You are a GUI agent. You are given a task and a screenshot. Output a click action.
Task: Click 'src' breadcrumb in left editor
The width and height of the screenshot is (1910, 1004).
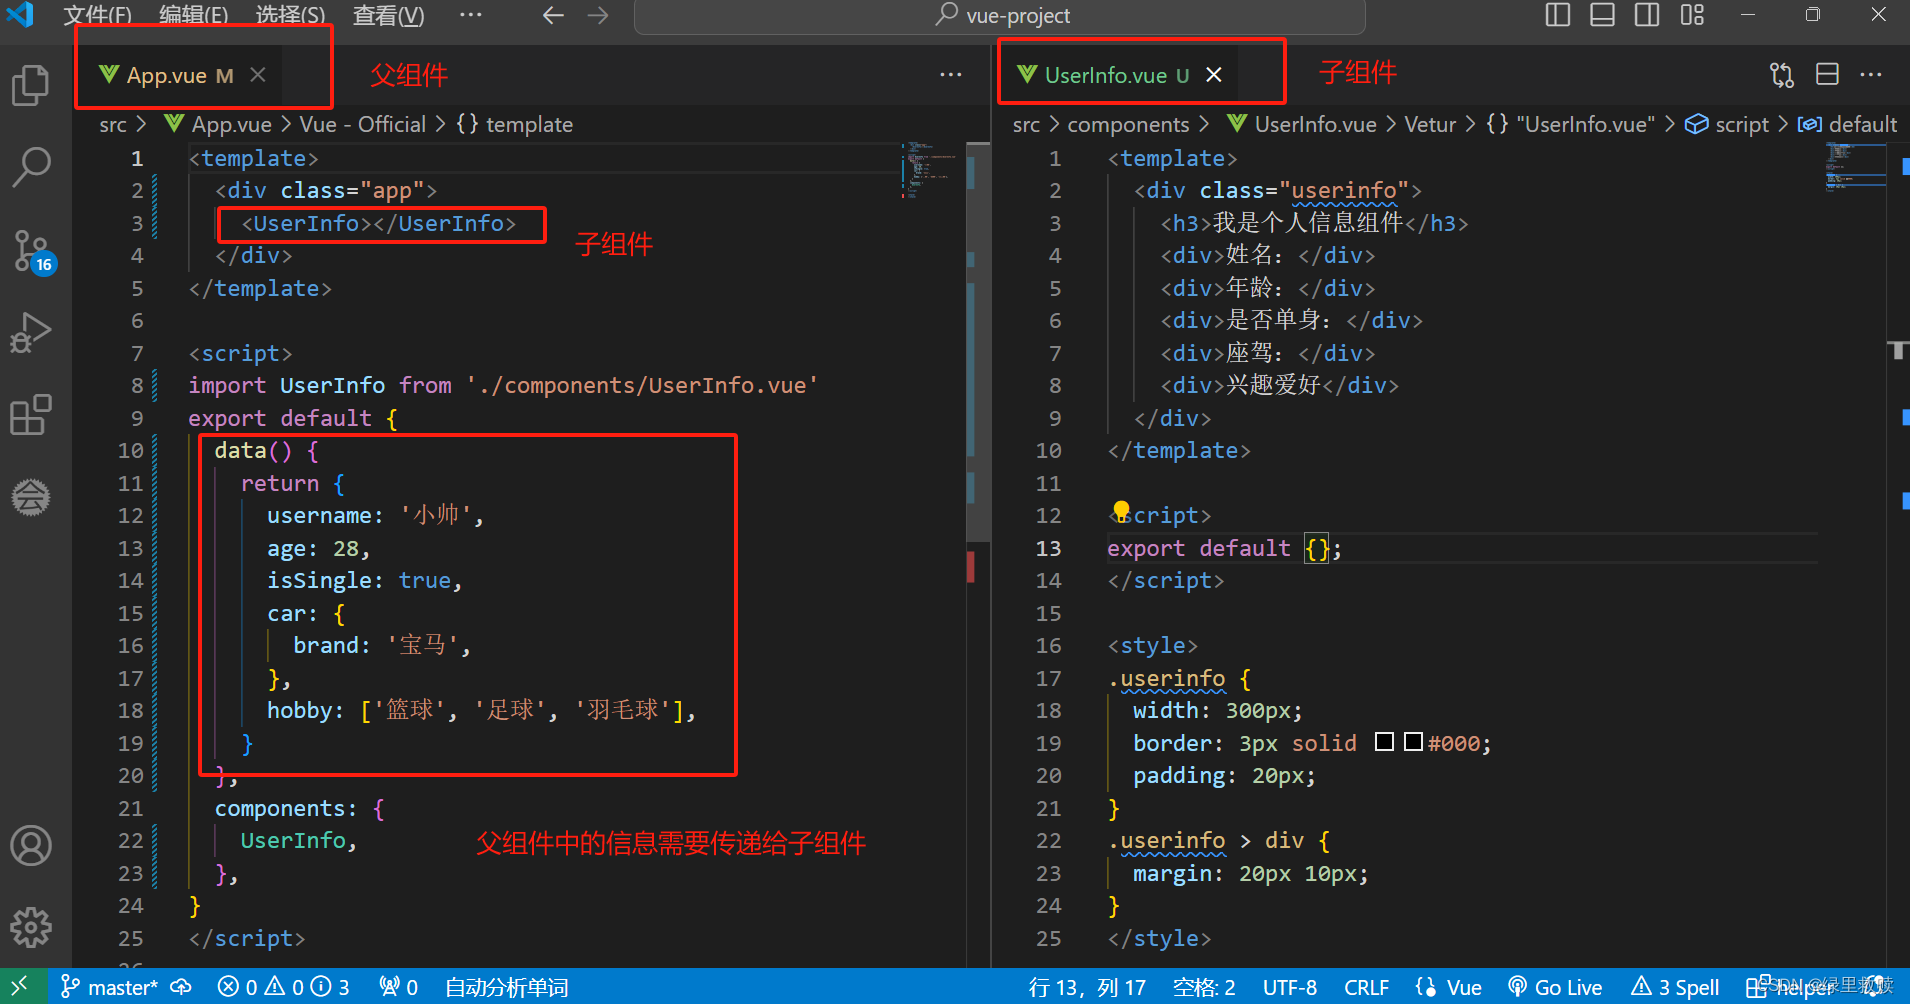click(x=113, y=124)
